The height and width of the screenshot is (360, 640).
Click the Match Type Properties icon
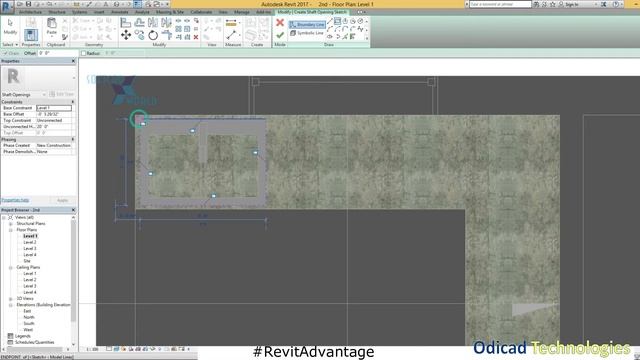point(65,37)
